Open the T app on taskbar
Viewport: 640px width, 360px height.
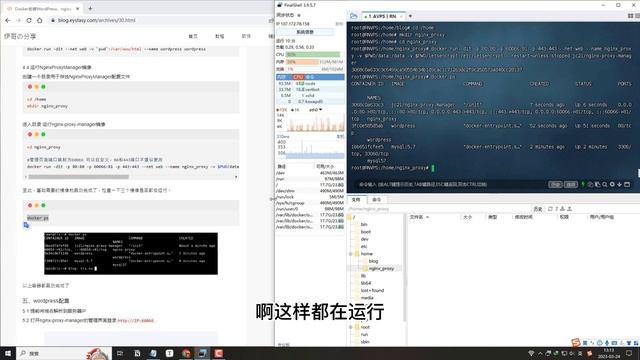click(x=169, y=353)
